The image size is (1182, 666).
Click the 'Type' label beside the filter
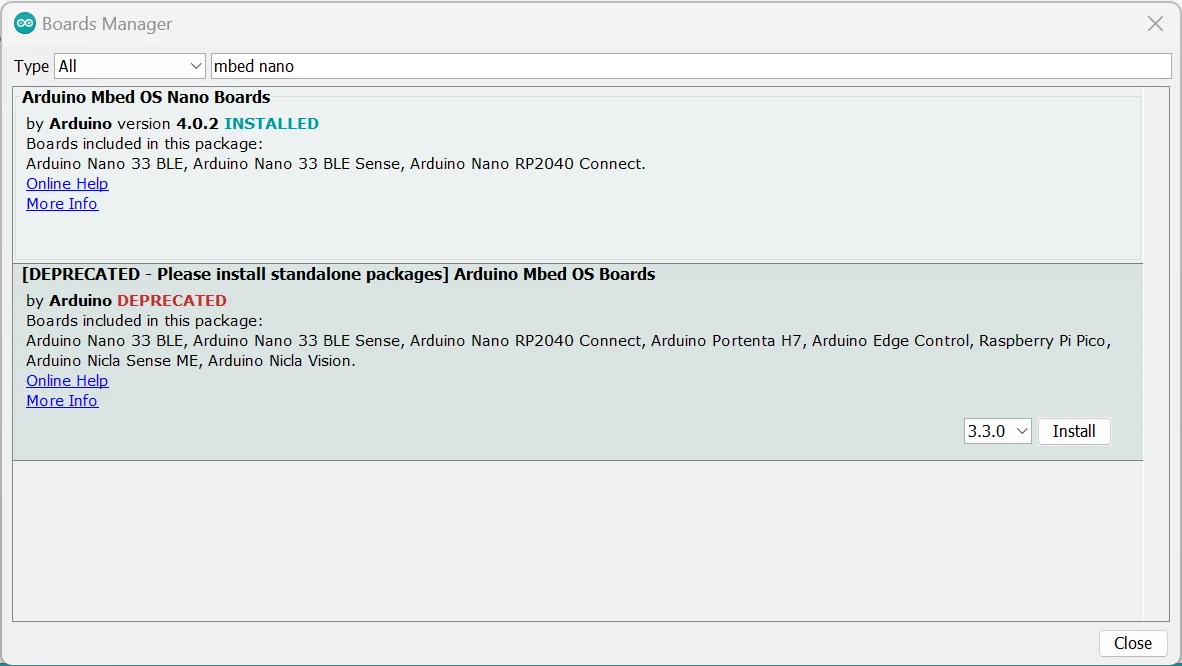point(32,66)
